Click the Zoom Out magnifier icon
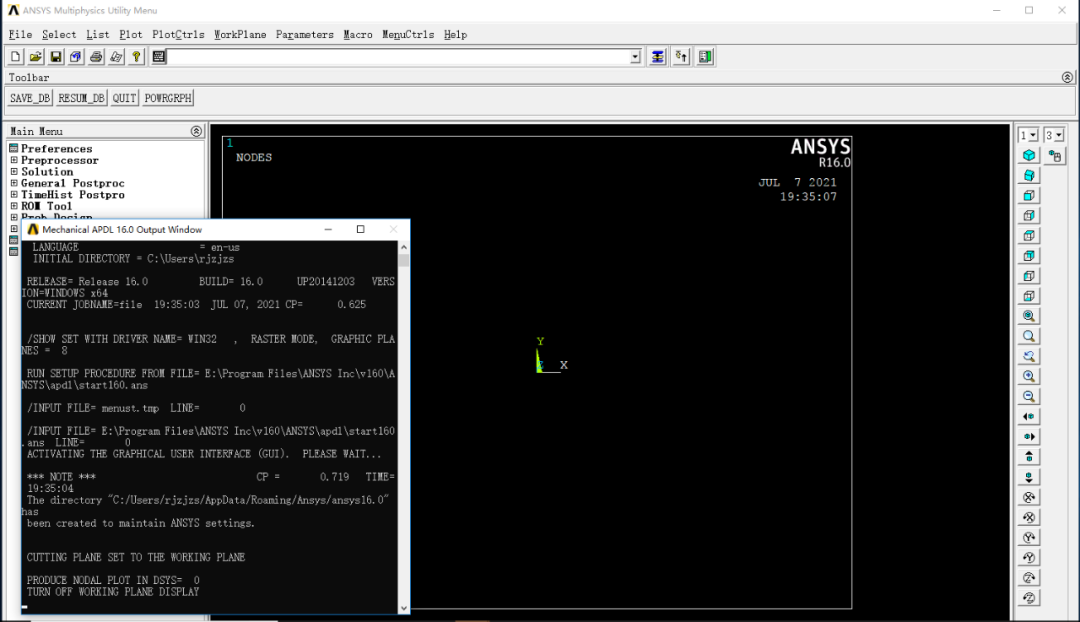 pyautogui.click(x=1029, y=397)
